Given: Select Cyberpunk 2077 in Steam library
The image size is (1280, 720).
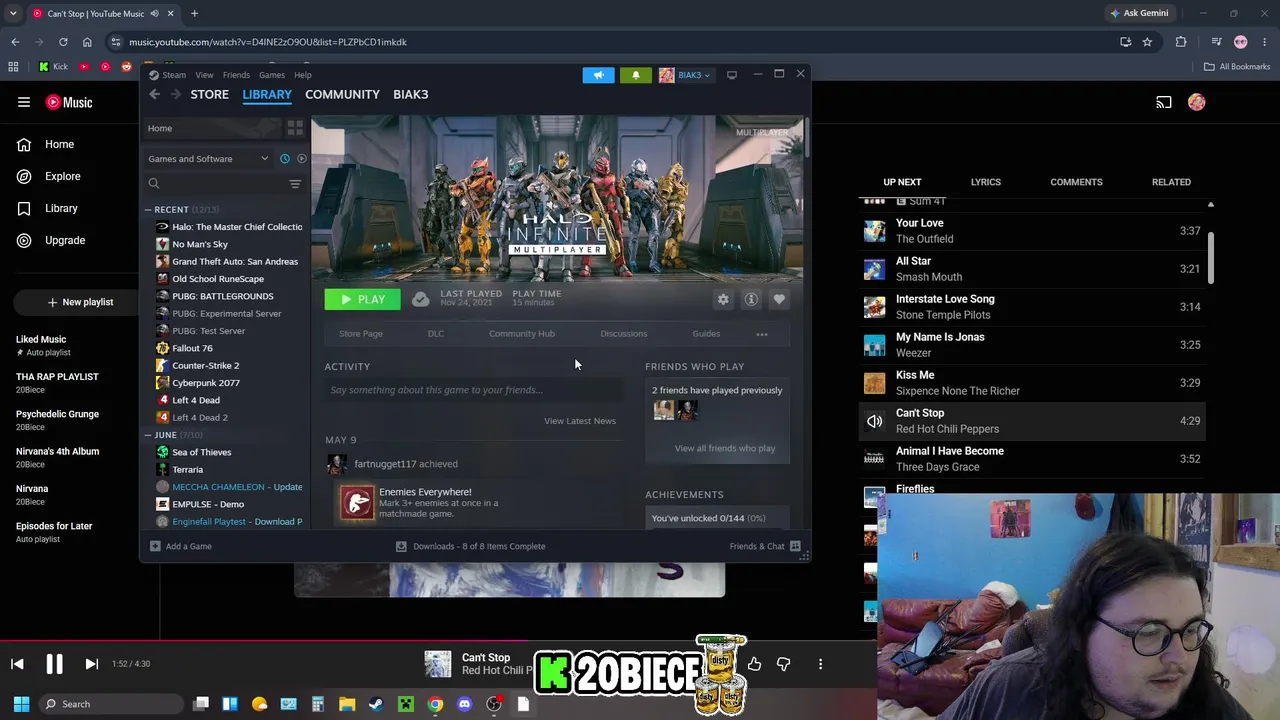Looking at the screenshot, I should click(206, 383).
